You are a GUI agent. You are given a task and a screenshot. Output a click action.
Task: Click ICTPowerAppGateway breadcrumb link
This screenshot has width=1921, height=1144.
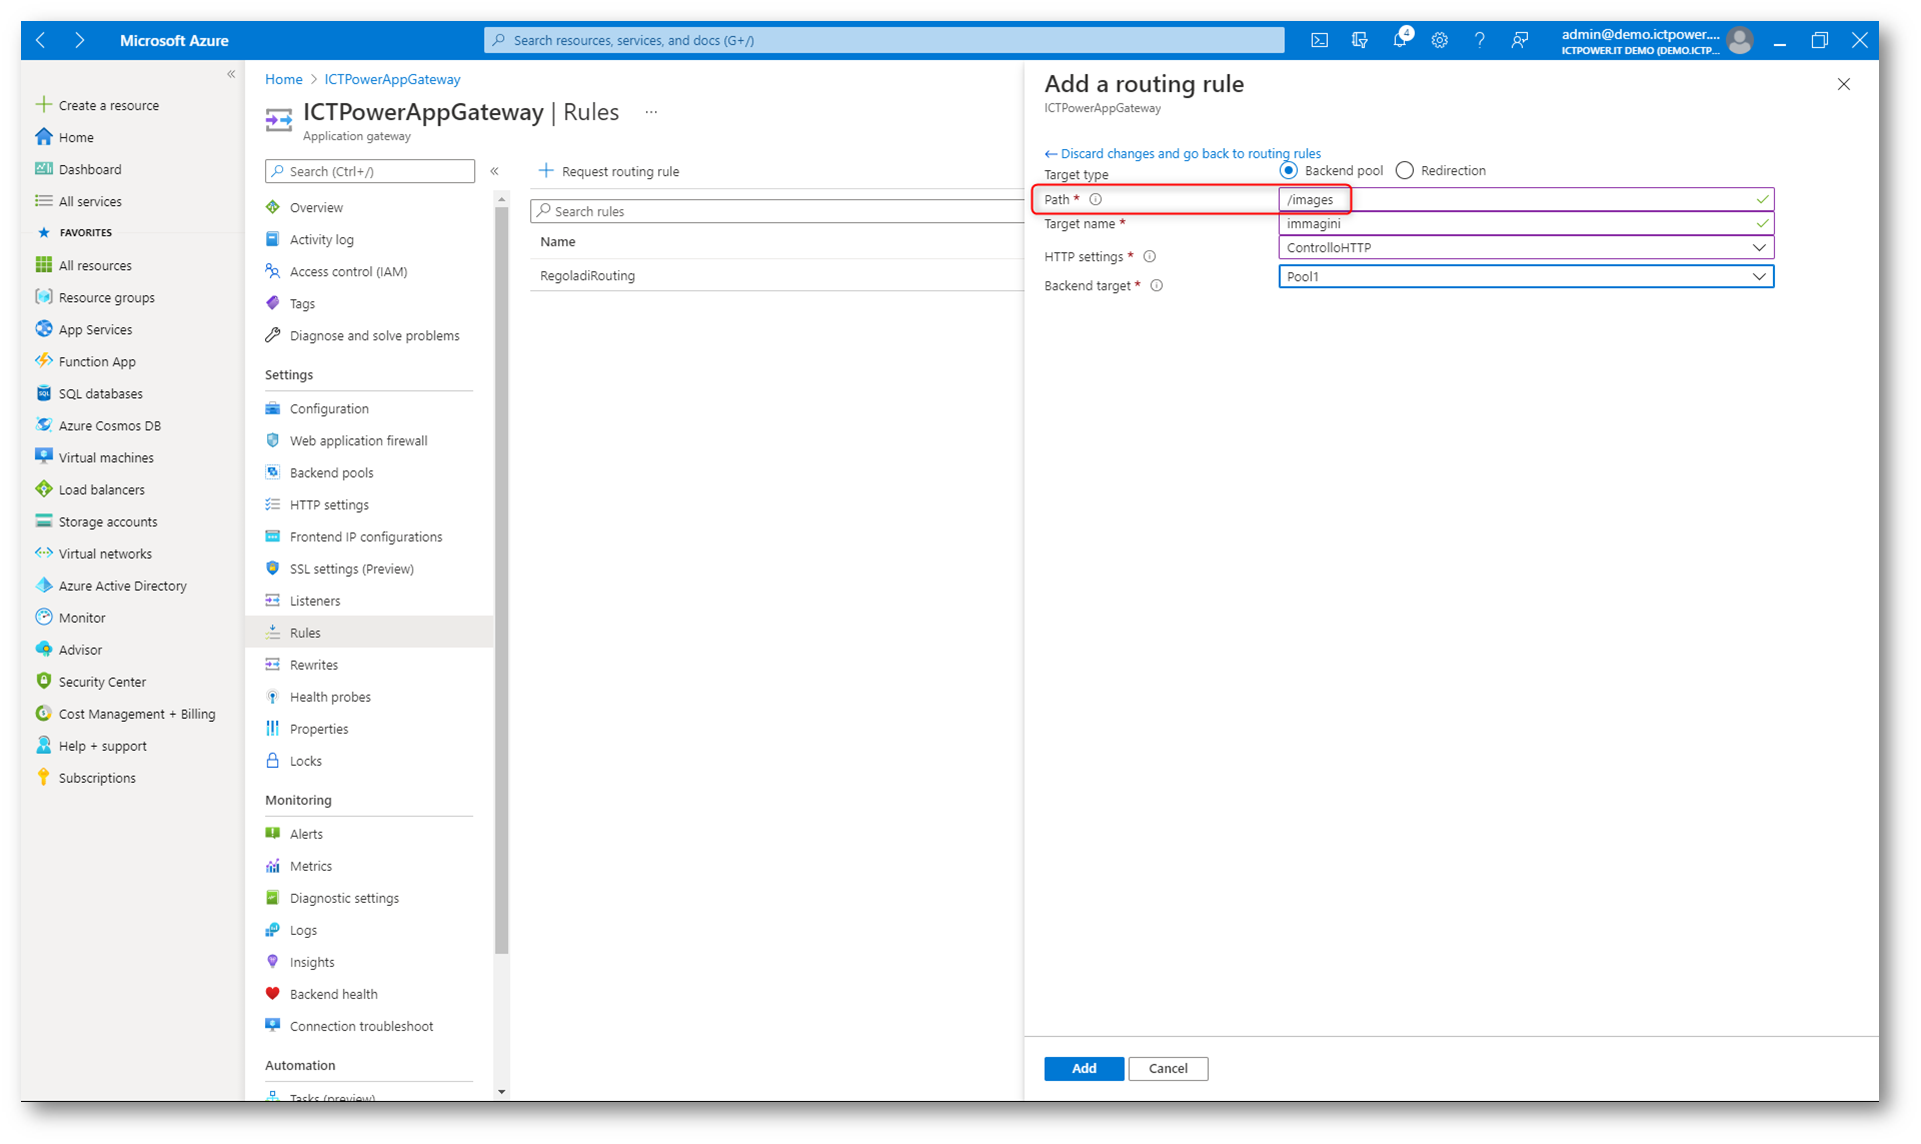click(392, 79)
